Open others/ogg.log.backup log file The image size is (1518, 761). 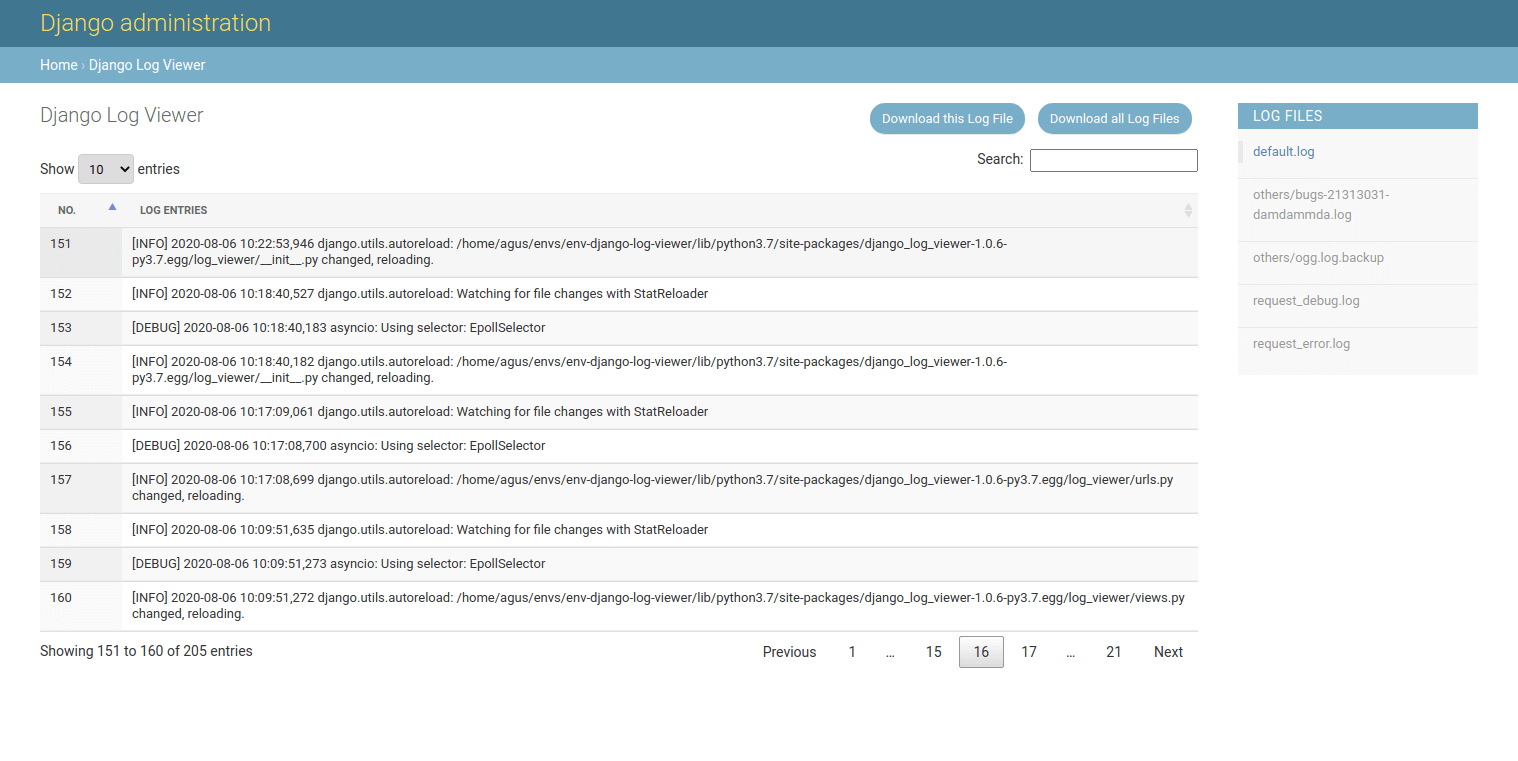click(1317, 258)
